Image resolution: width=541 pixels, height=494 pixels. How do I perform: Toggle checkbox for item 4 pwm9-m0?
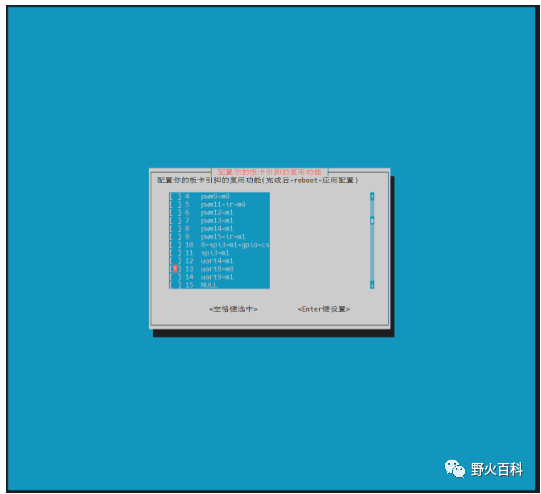tap(175, 196)
